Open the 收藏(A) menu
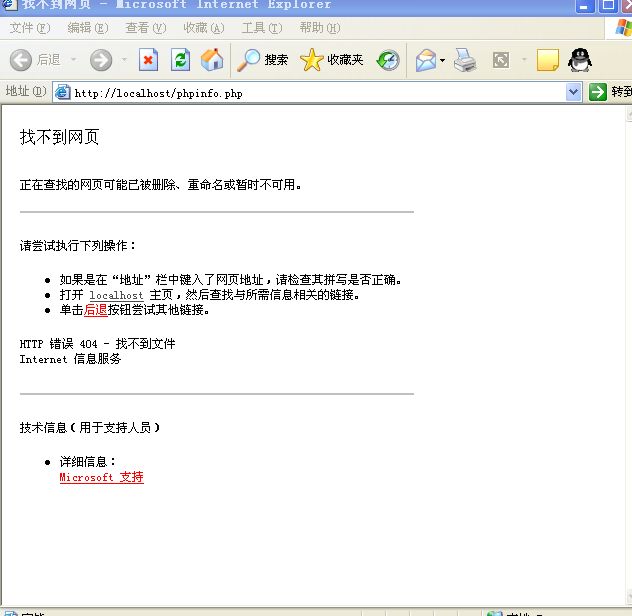The image size is (632, 616). [204, 28]
